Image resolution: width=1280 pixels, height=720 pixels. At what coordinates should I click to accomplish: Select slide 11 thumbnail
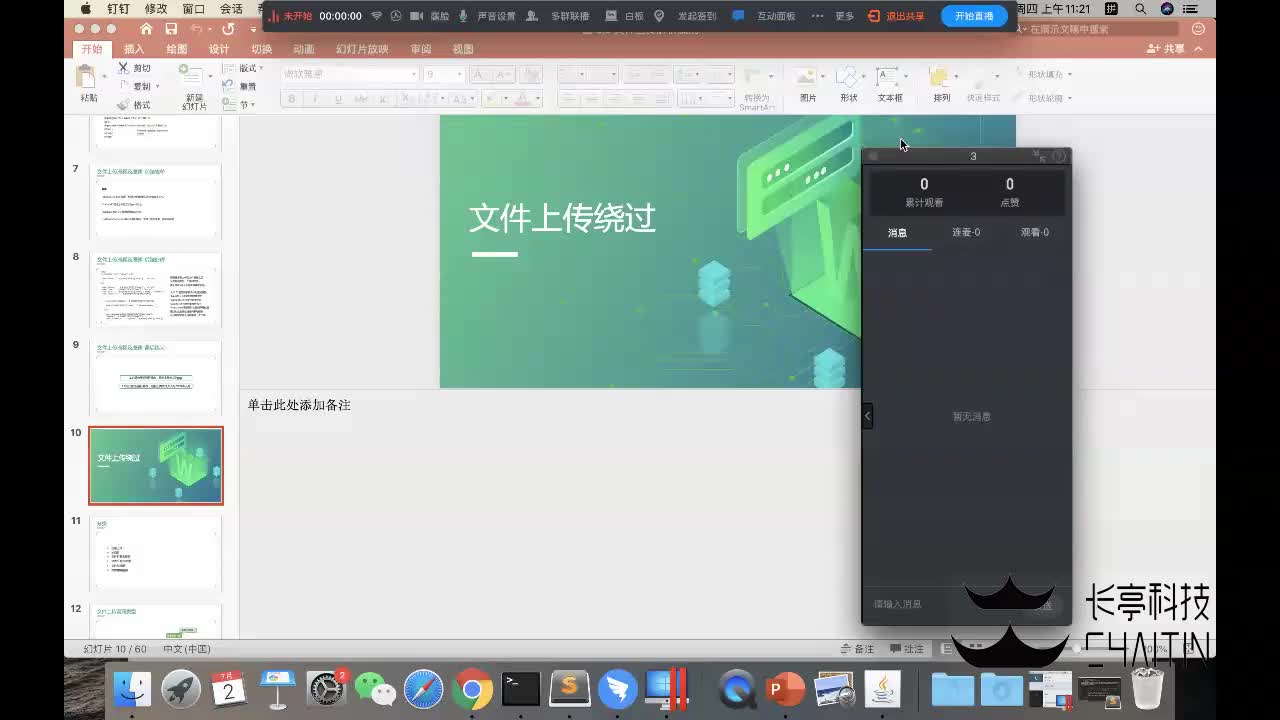click(155, 553)
